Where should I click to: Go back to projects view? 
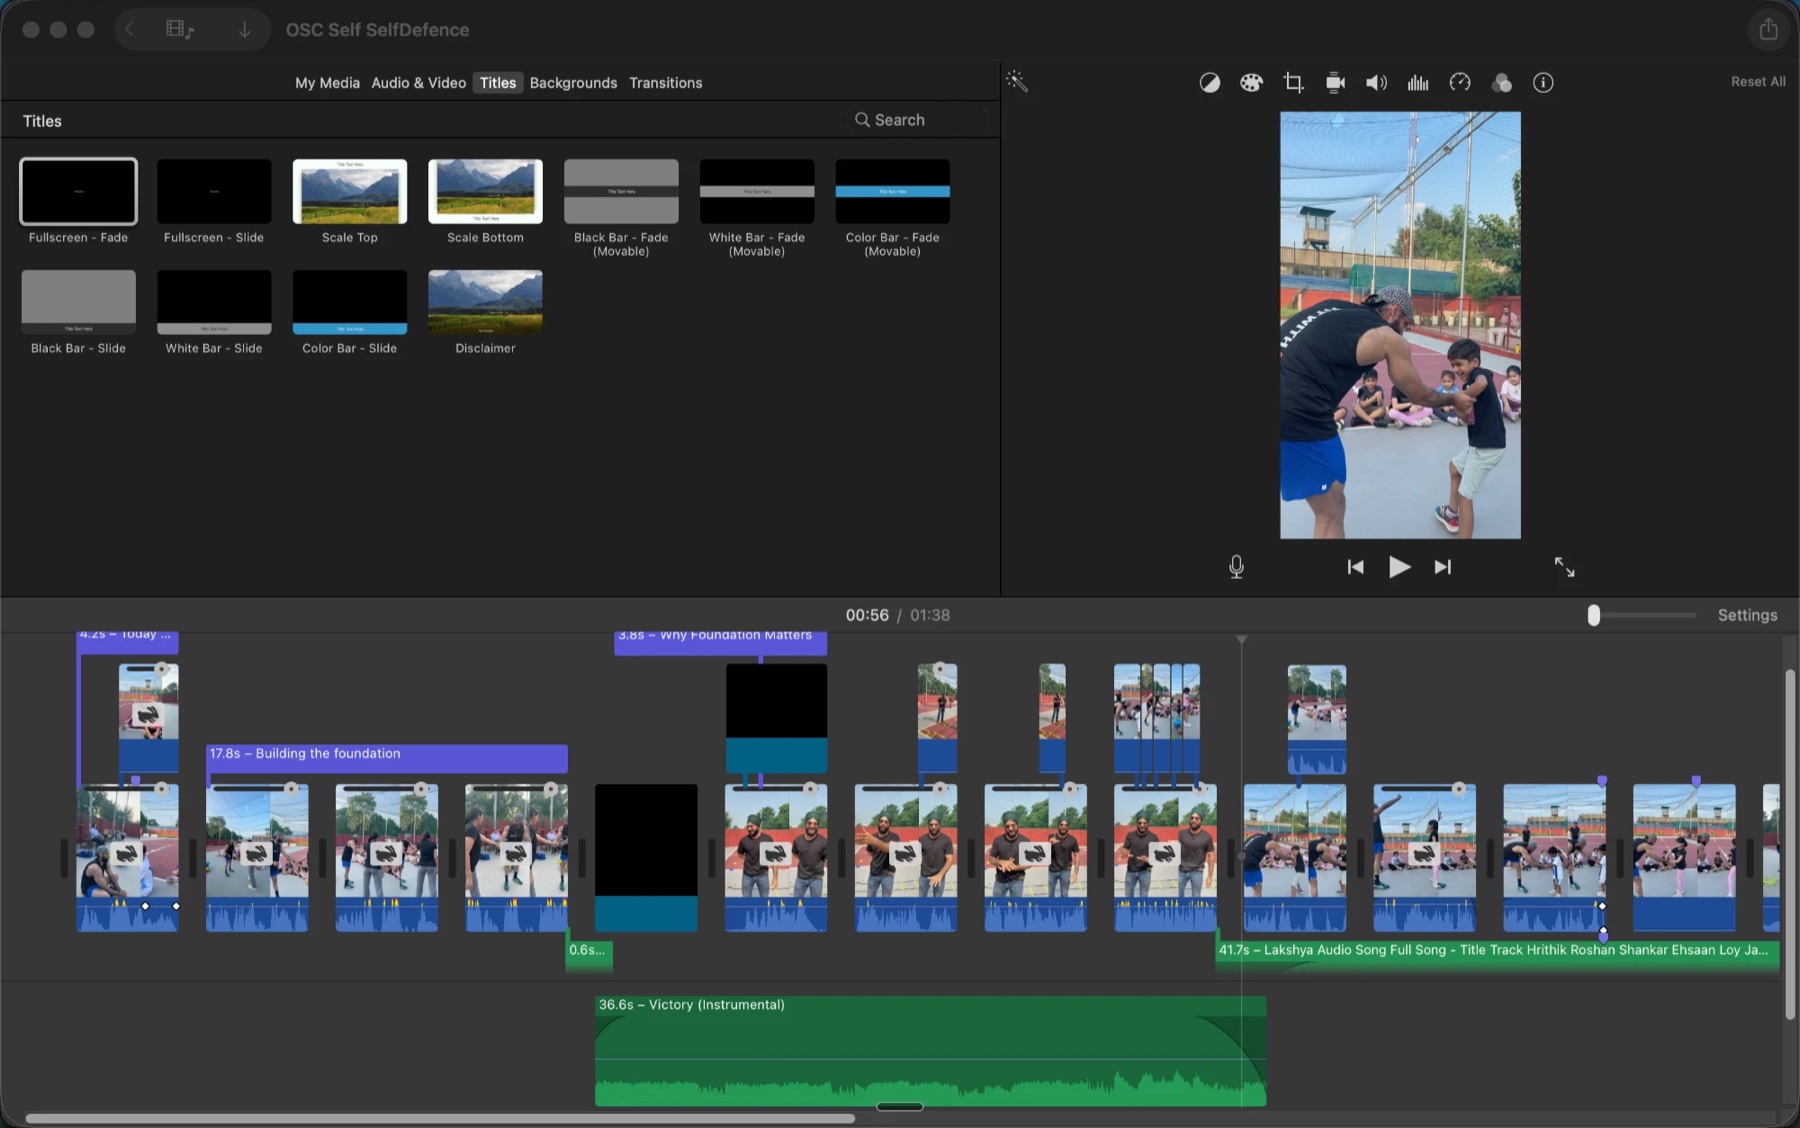[x=129, y=29]
